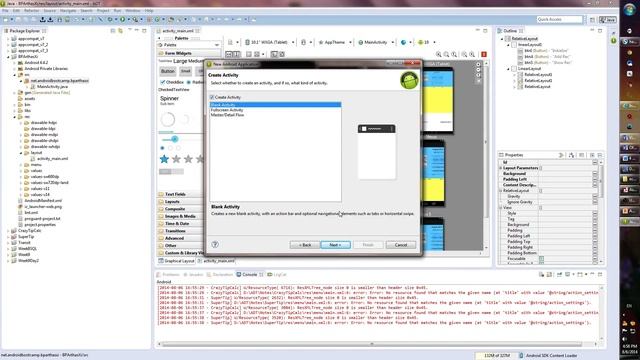This screenshot has height=360, width=640.
Task: Click the green Run toolbar icon
Action: (x=122, y=19)
